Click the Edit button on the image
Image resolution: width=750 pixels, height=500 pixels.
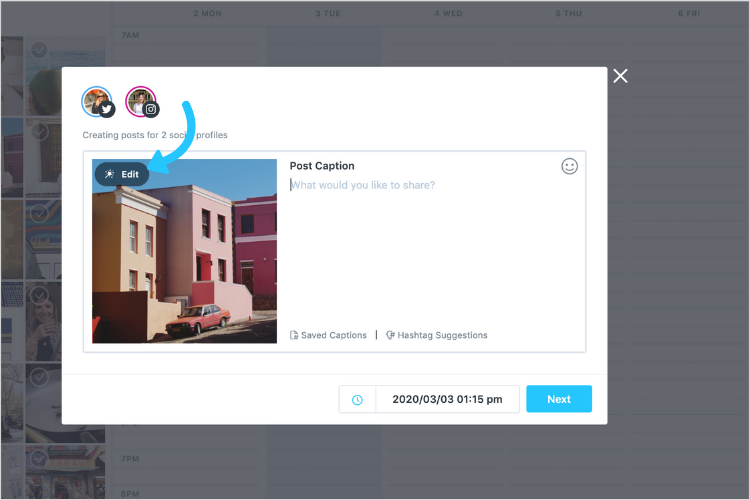(x=122, y=174)
